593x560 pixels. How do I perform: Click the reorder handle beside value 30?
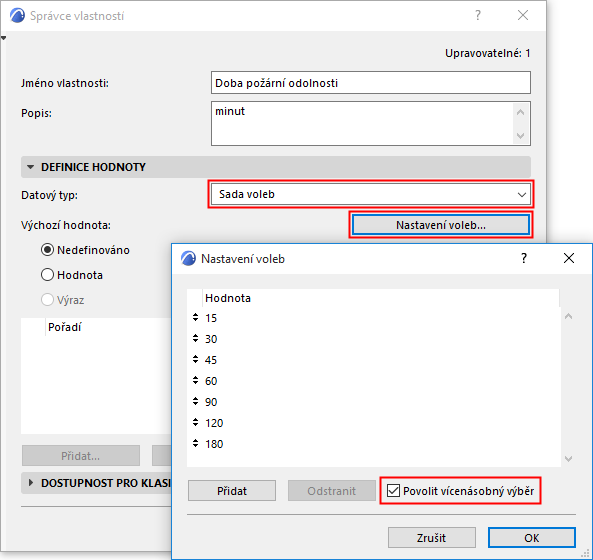pos(195,338)
